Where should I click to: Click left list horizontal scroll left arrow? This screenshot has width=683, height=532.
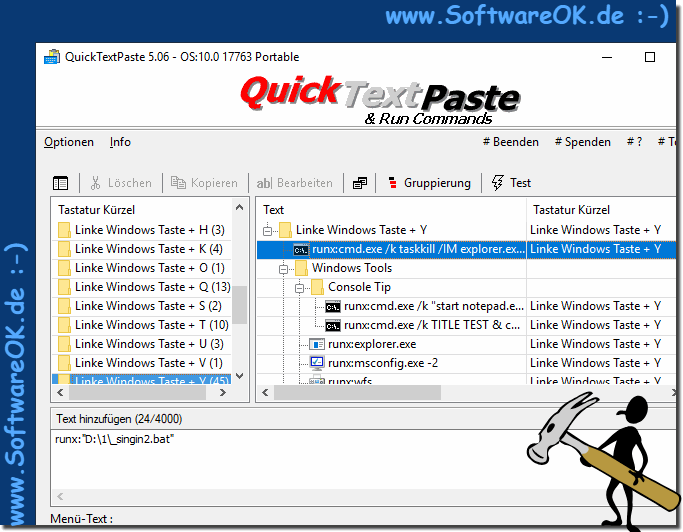pyautogui.click(x=61, y=393)
